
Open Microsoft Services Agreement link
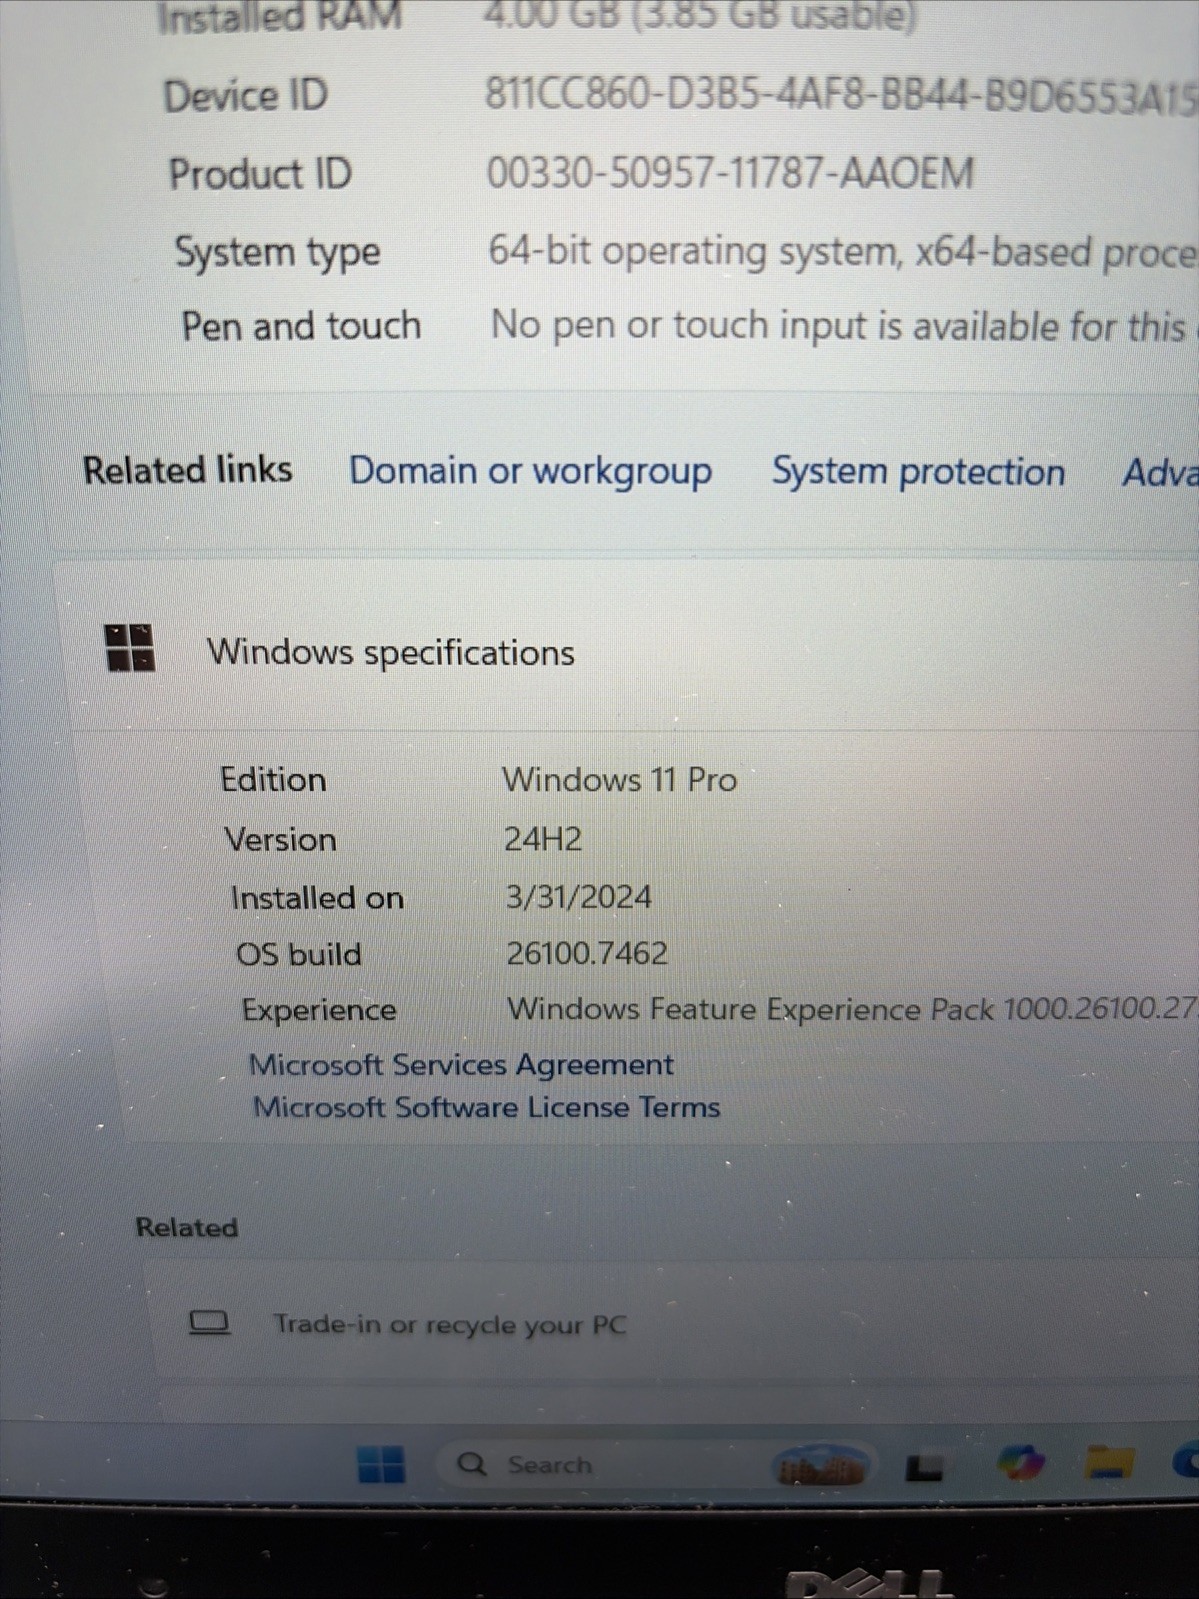pyautogui.click(x=461, y=1065)
